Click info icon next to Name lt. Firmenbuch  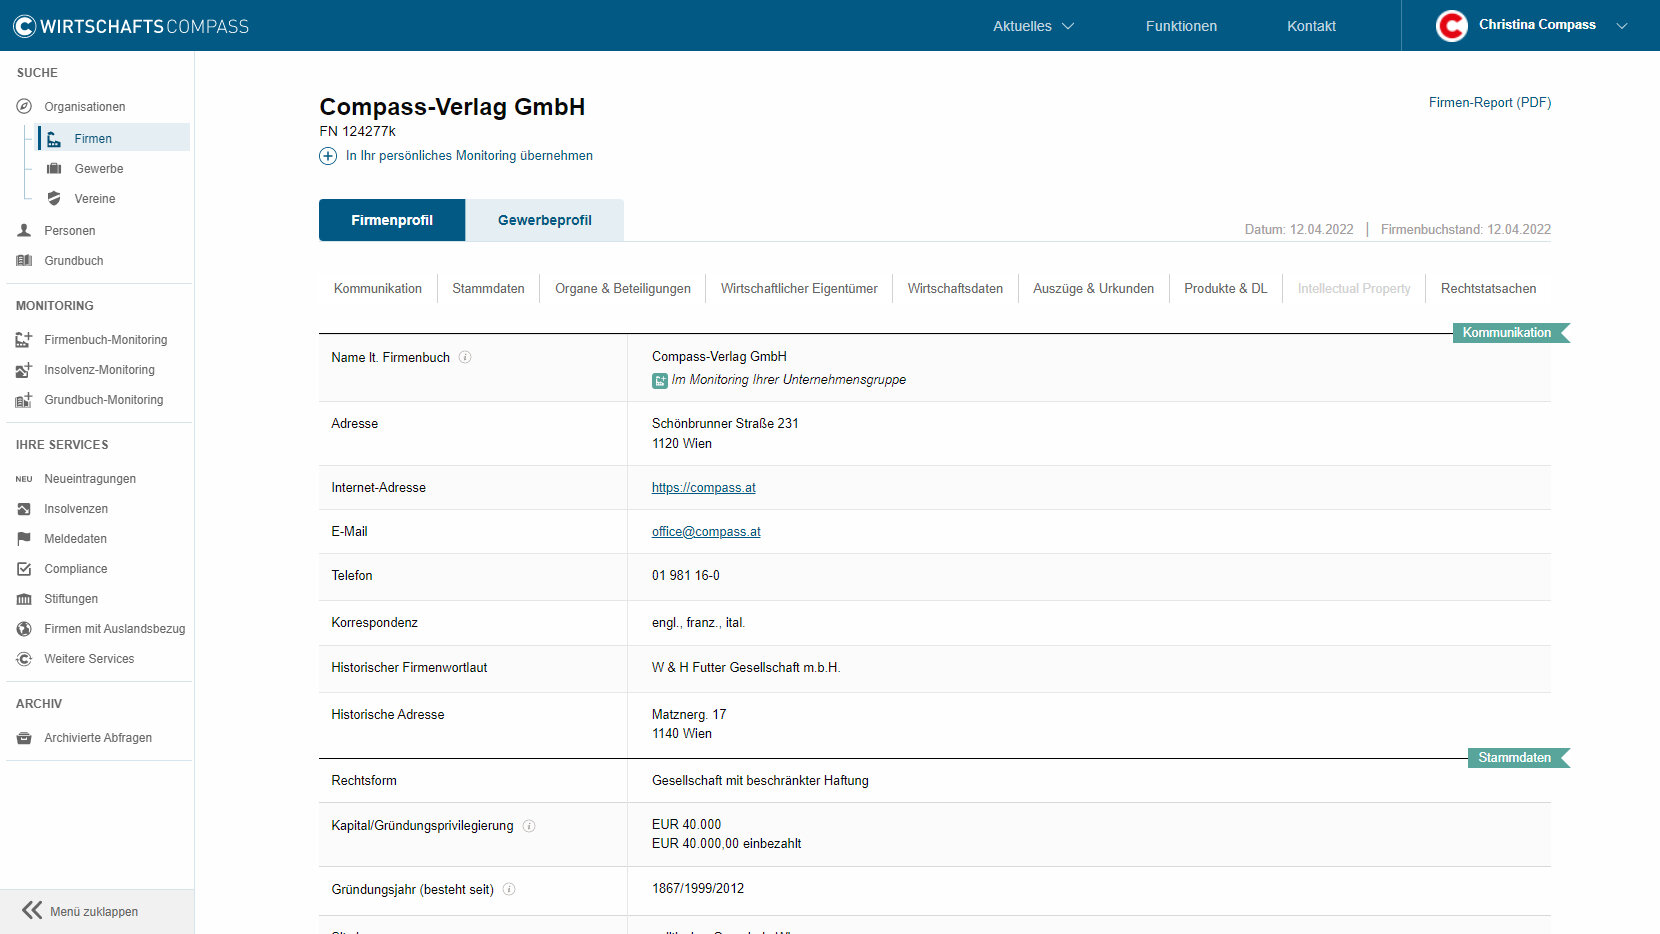[x=465, y=357]
